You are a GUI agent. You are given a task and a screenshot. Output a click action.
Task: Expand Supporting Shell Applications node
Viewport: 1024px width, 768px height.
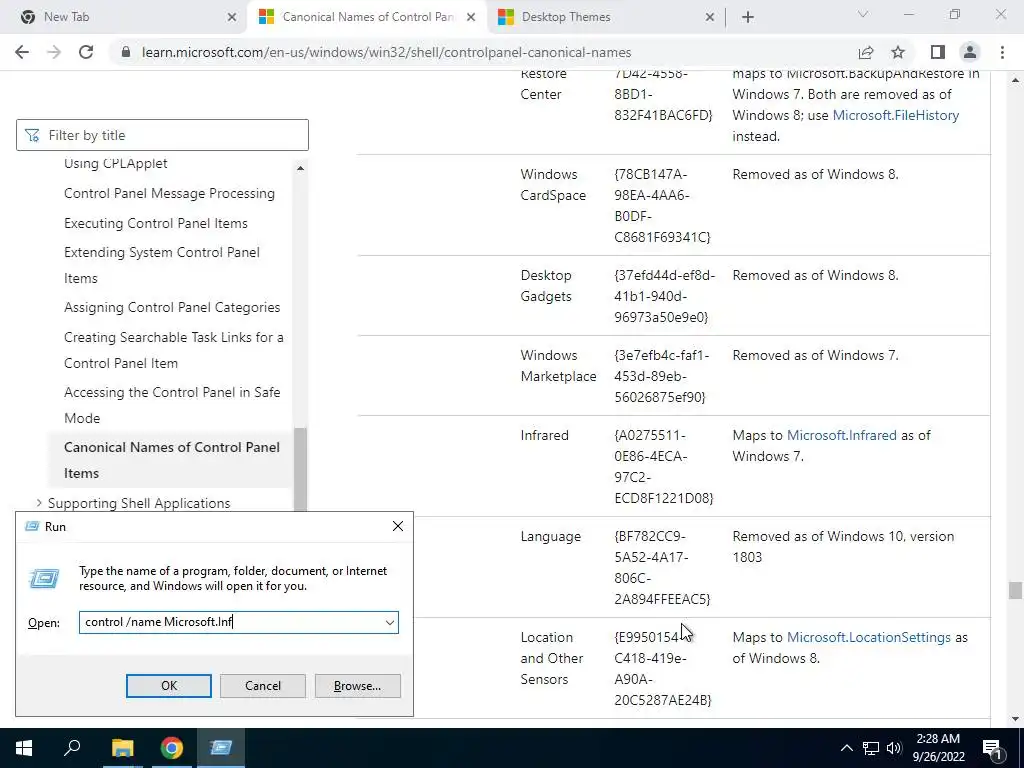pyautogui.click(x=39, y=503)
